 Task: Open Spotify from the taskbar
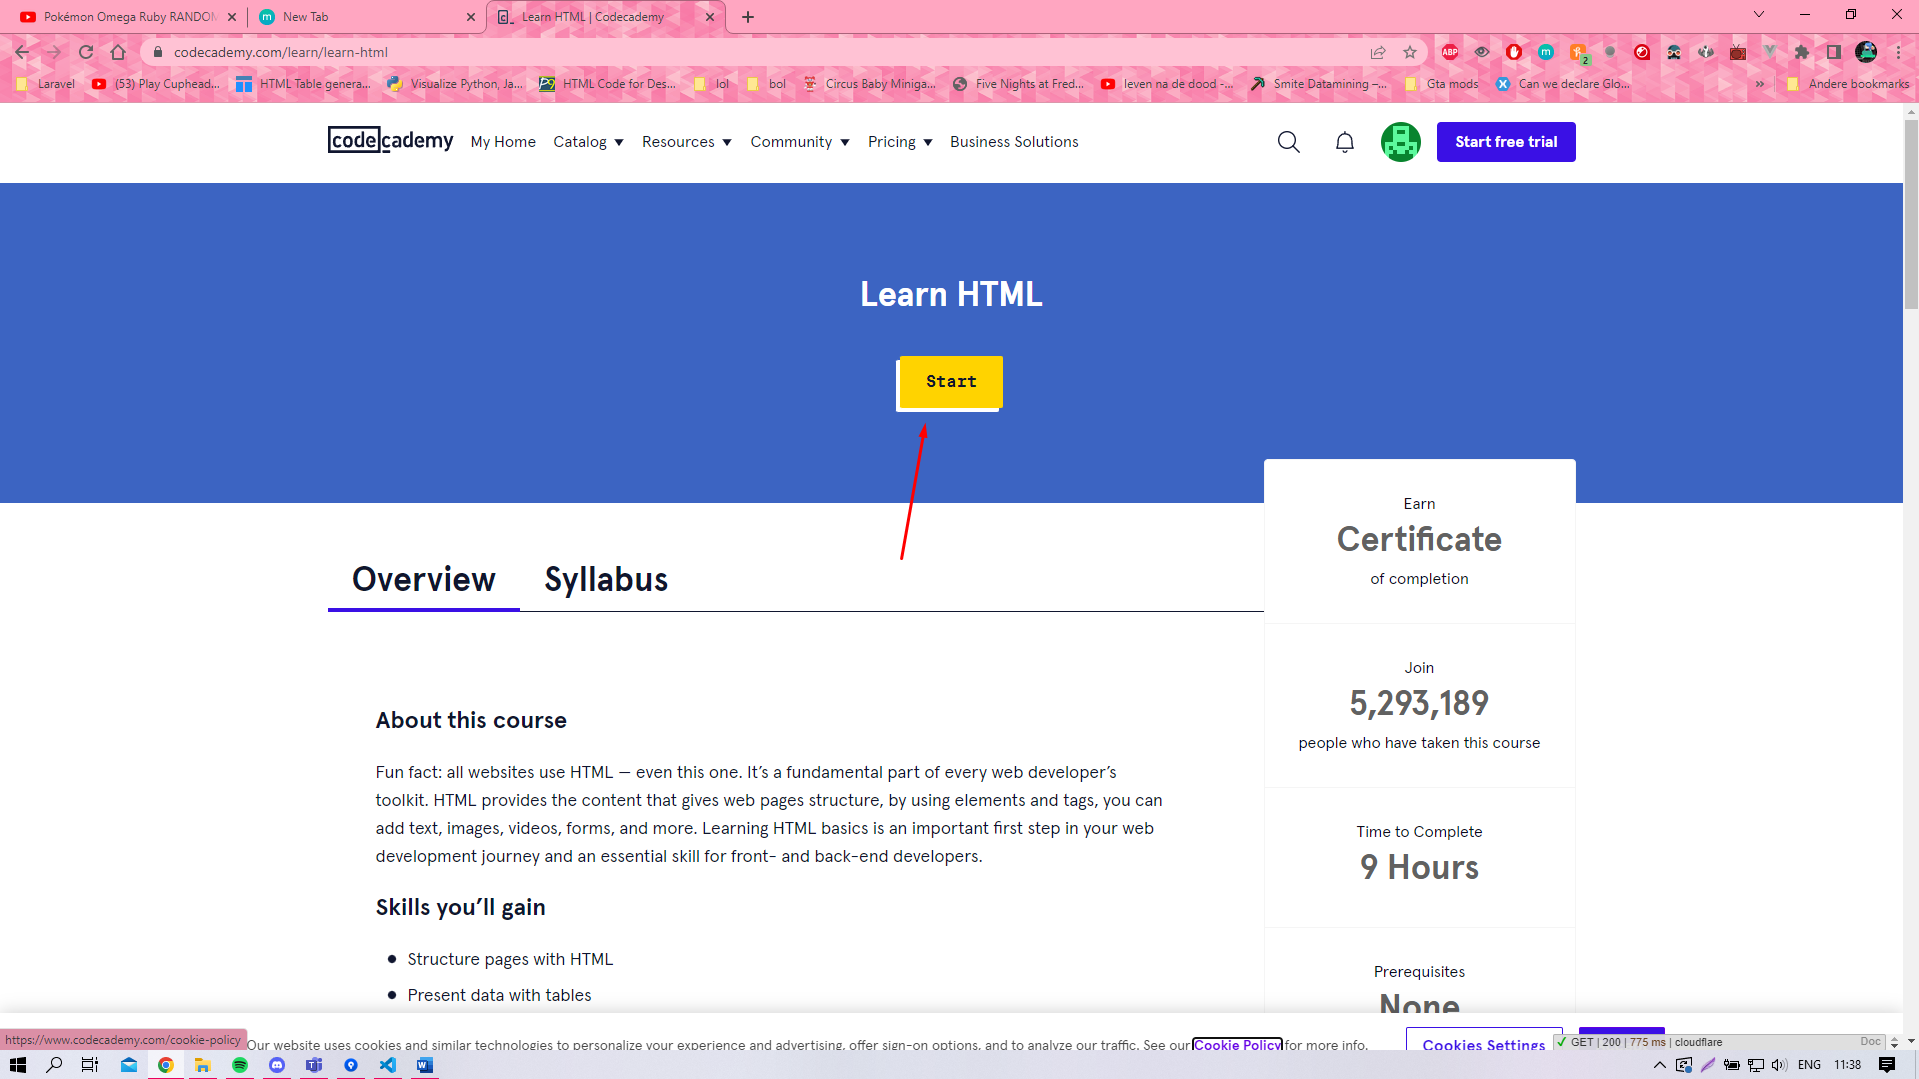(240, 1065)
